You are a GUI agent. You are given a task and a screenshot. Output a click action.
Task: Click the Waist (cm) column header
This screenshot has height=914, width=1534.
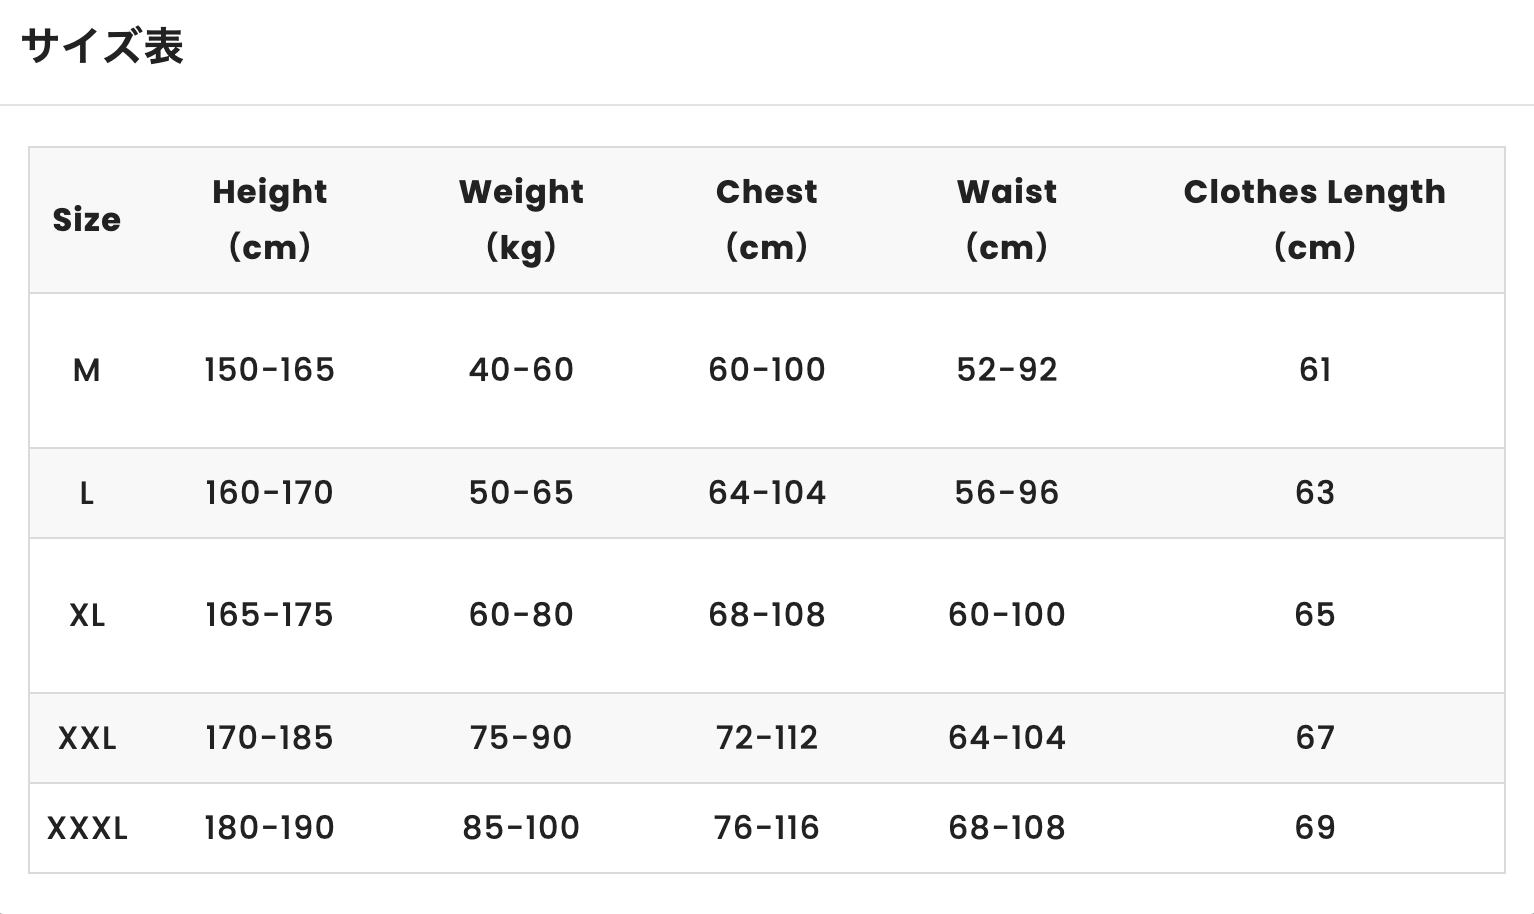(x=1007, y=219)
